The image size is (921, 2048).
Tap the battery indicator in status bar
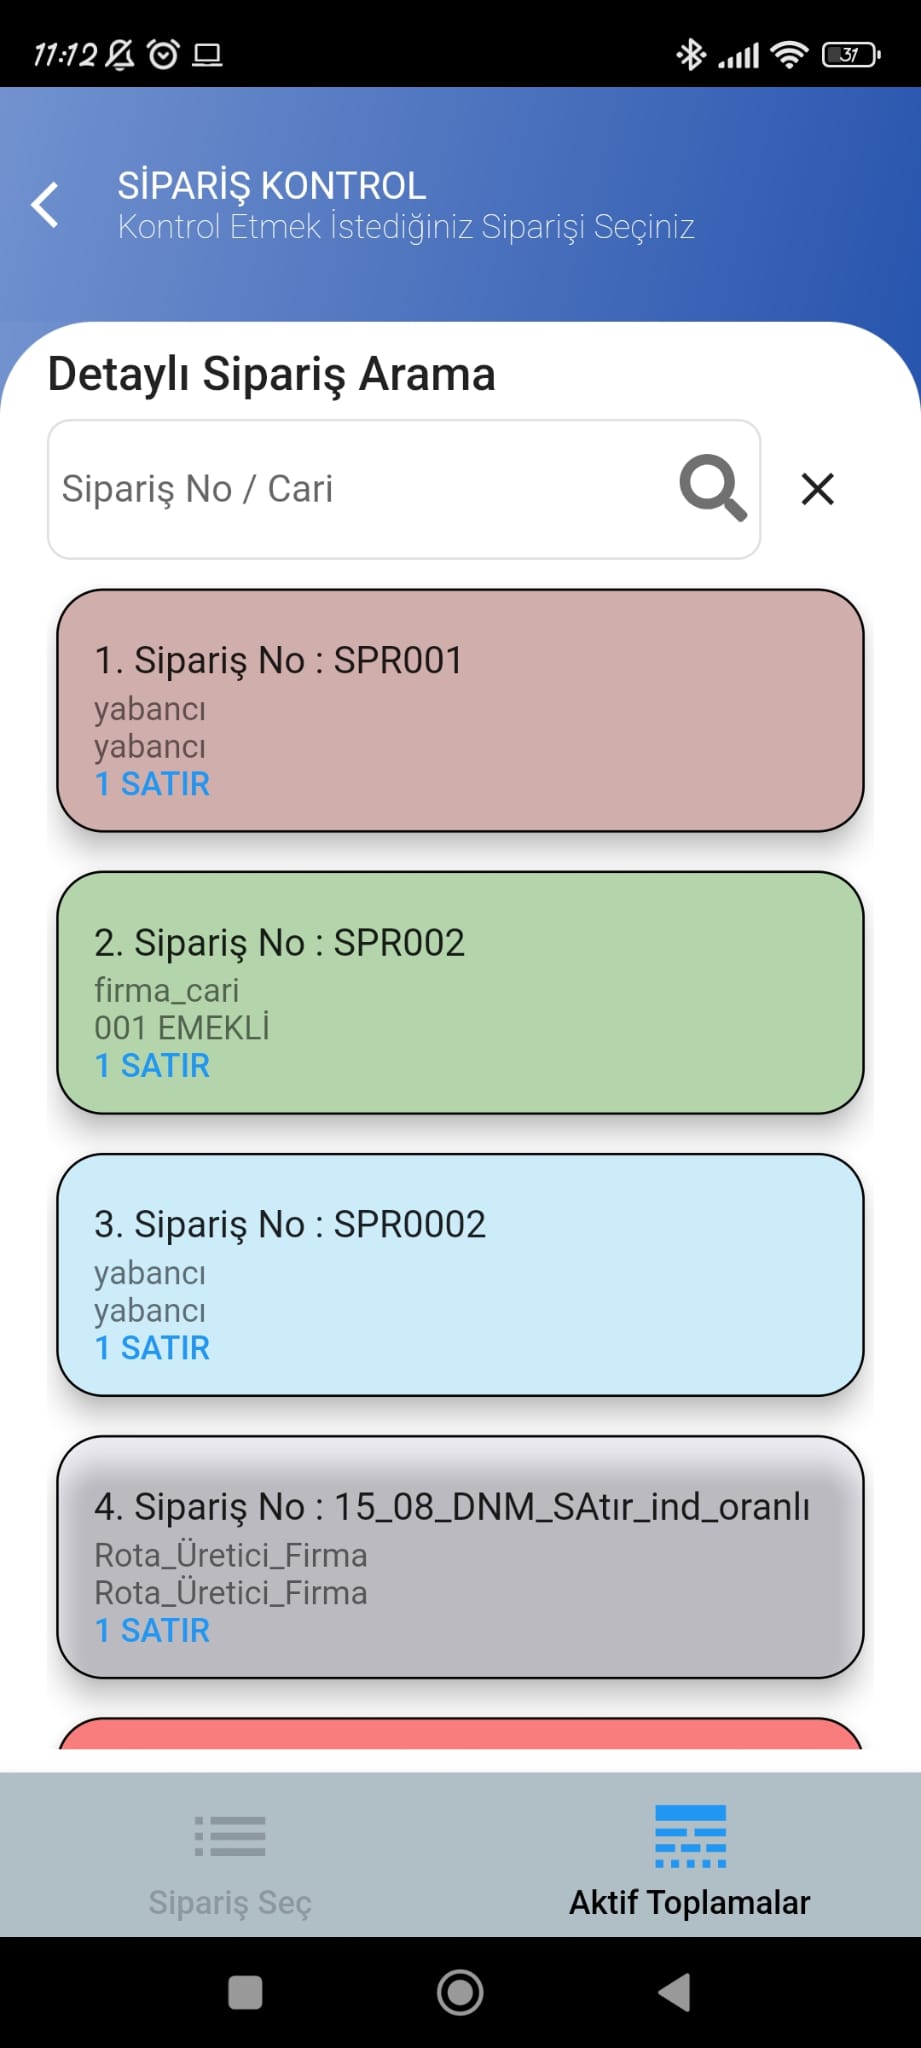click(x=851, y=55)
